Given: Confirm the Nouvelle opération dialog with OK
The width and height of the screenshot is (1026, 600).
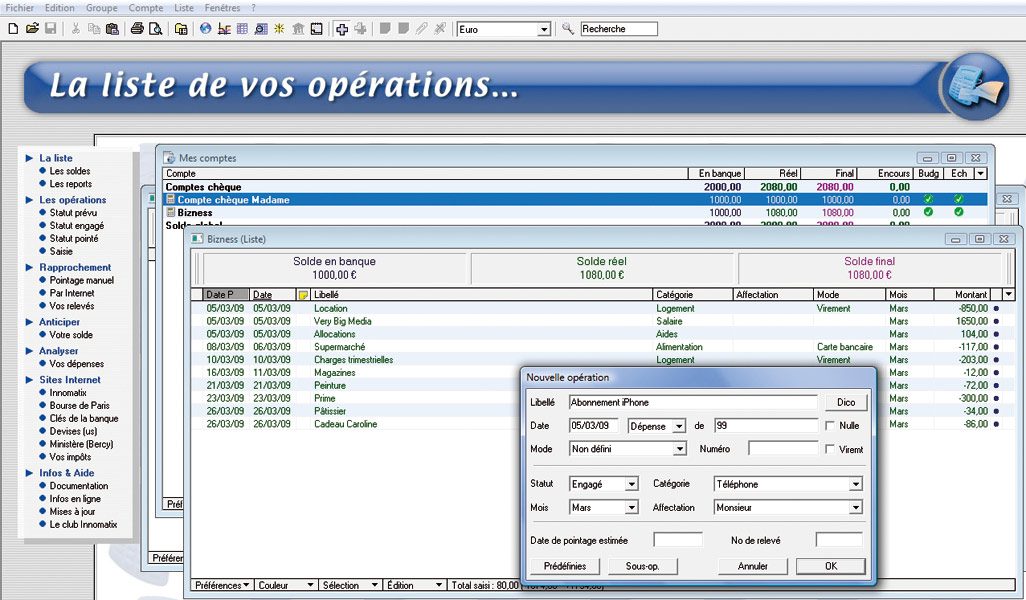Looking at the screenshot, I should 831,566.
